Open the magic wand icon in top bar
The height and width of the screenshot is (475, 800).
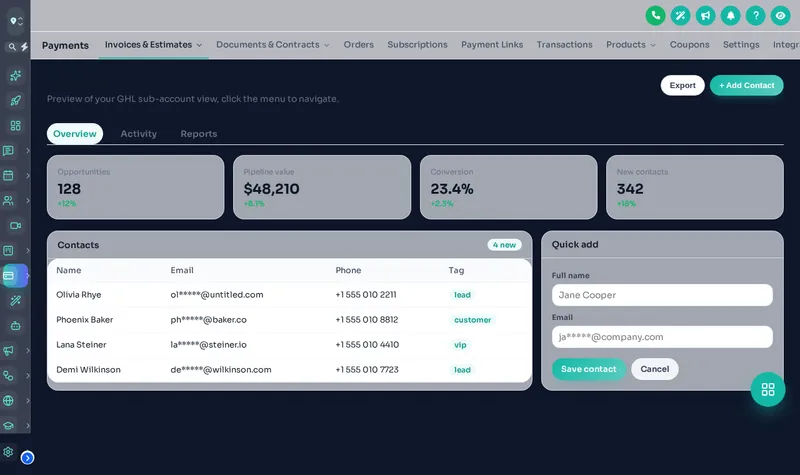(681, 16)
